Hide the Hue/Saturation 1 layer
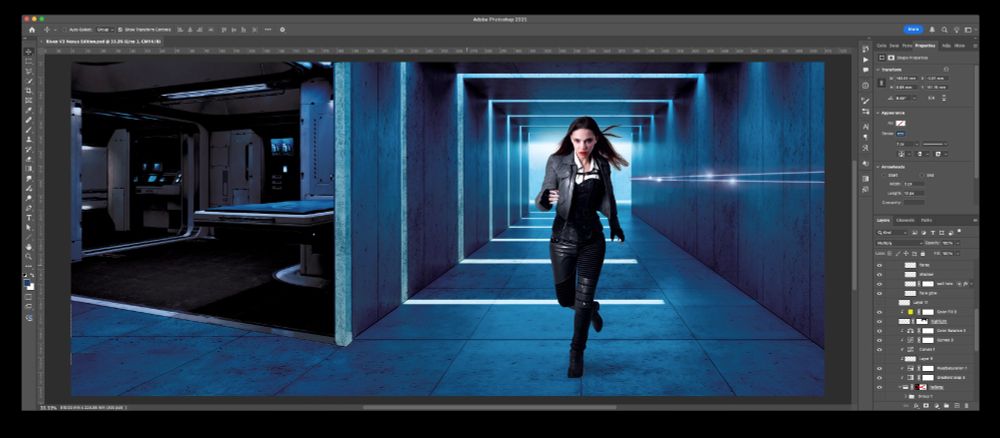This screenshot has width=1000, height=438. point(879,369)
